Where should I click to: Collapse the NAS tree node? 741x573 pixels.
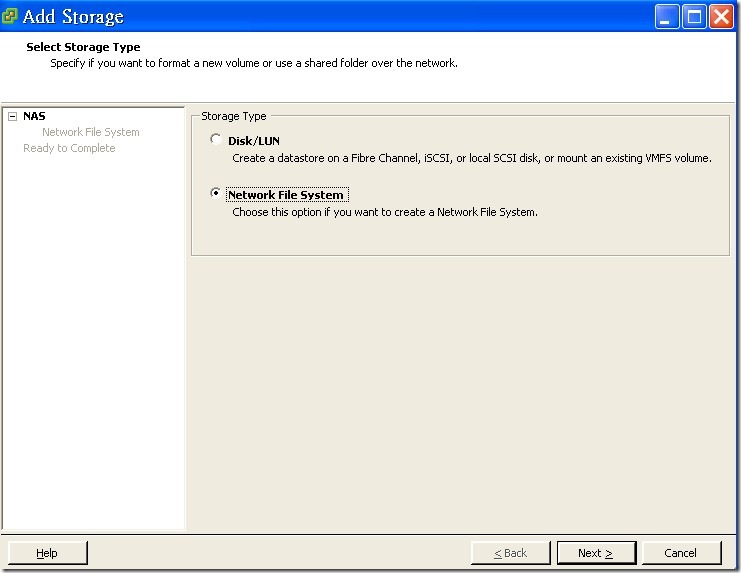[13, 116]
